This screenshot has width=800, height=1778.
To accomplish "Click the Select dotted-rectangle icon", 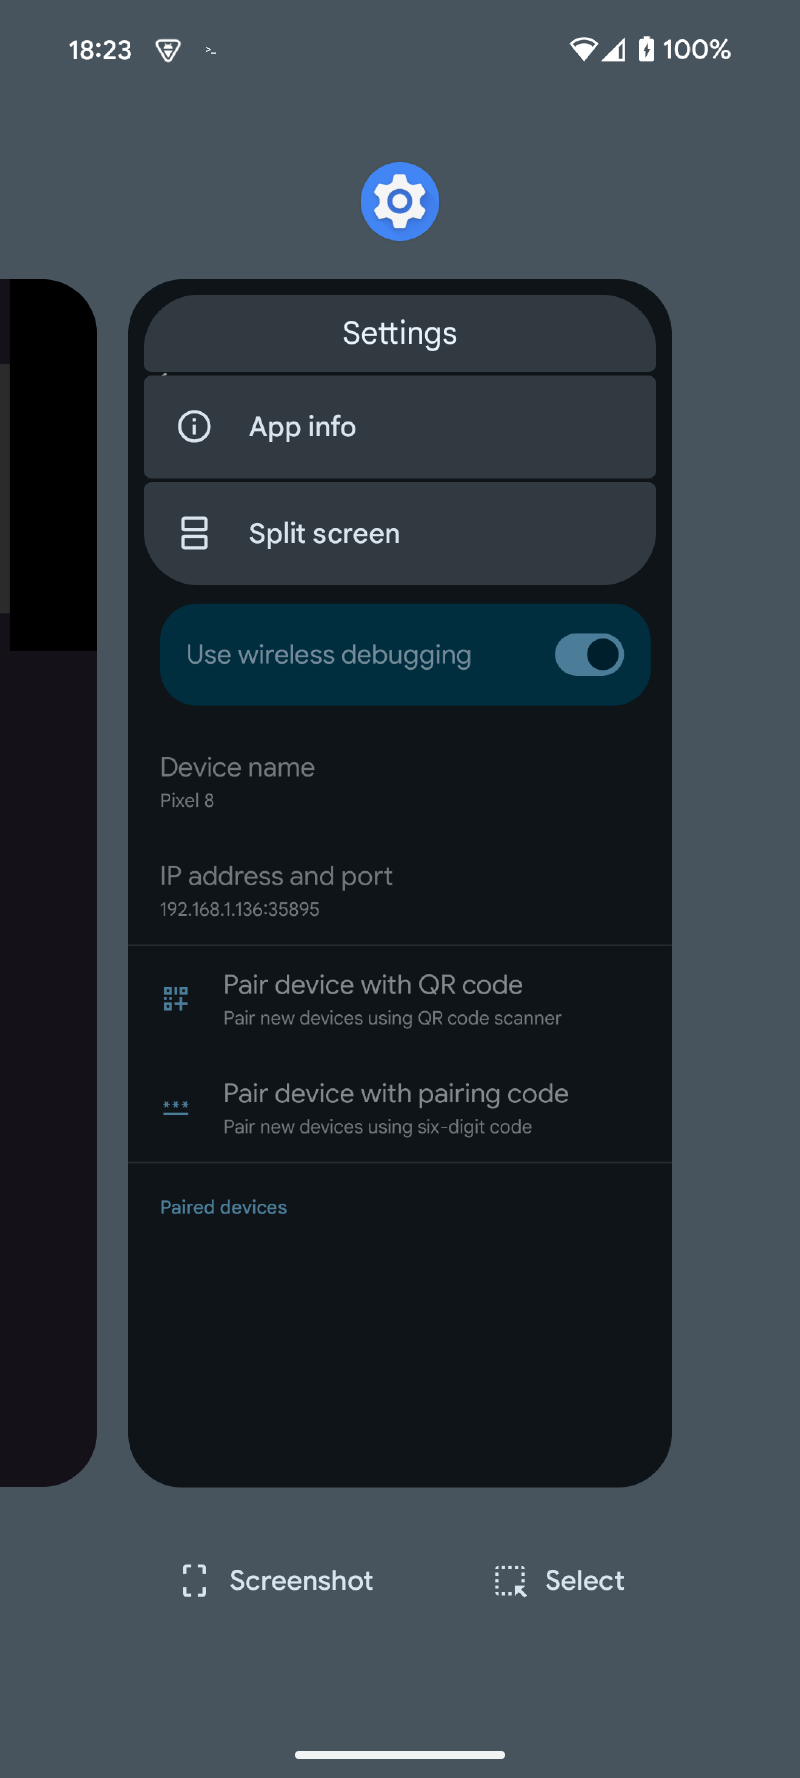I will [510, 1581].
